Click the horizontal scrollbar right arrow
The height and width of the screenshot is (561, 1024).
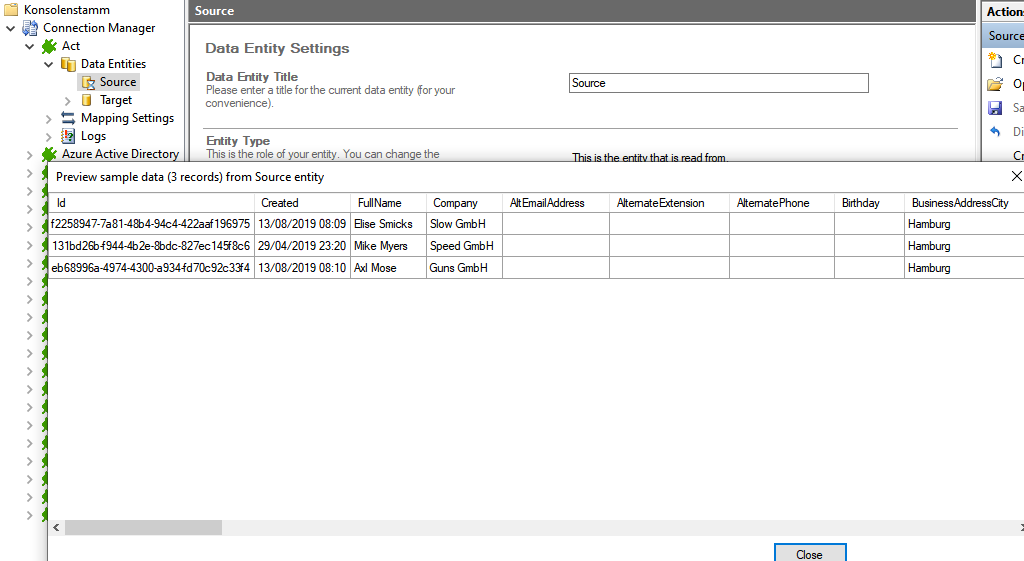point(1018,527)
